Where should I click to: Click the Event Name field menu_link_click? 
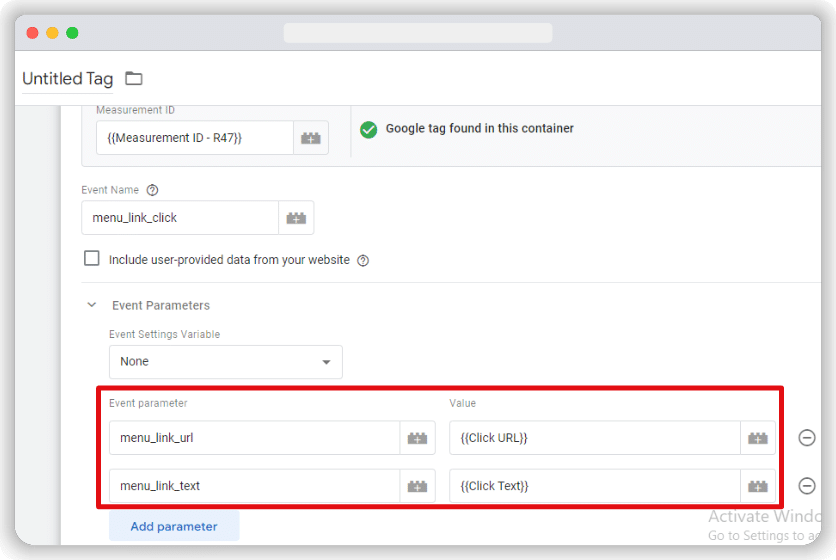point(180,217)
